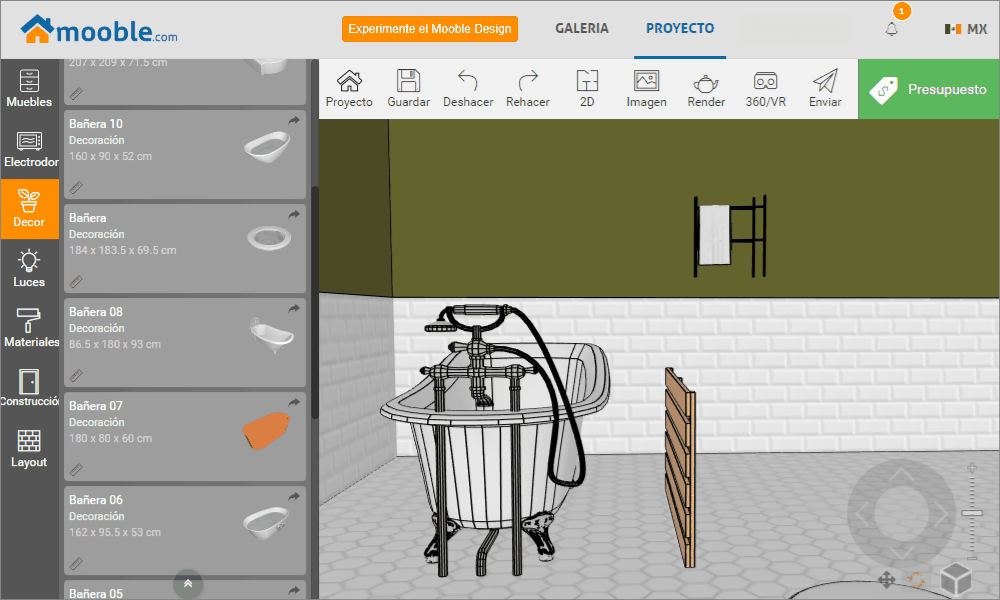The width and height of the screenshot is (1000, 600).
Task: Select the Decor sidebar category
Action: pos(29,209)
